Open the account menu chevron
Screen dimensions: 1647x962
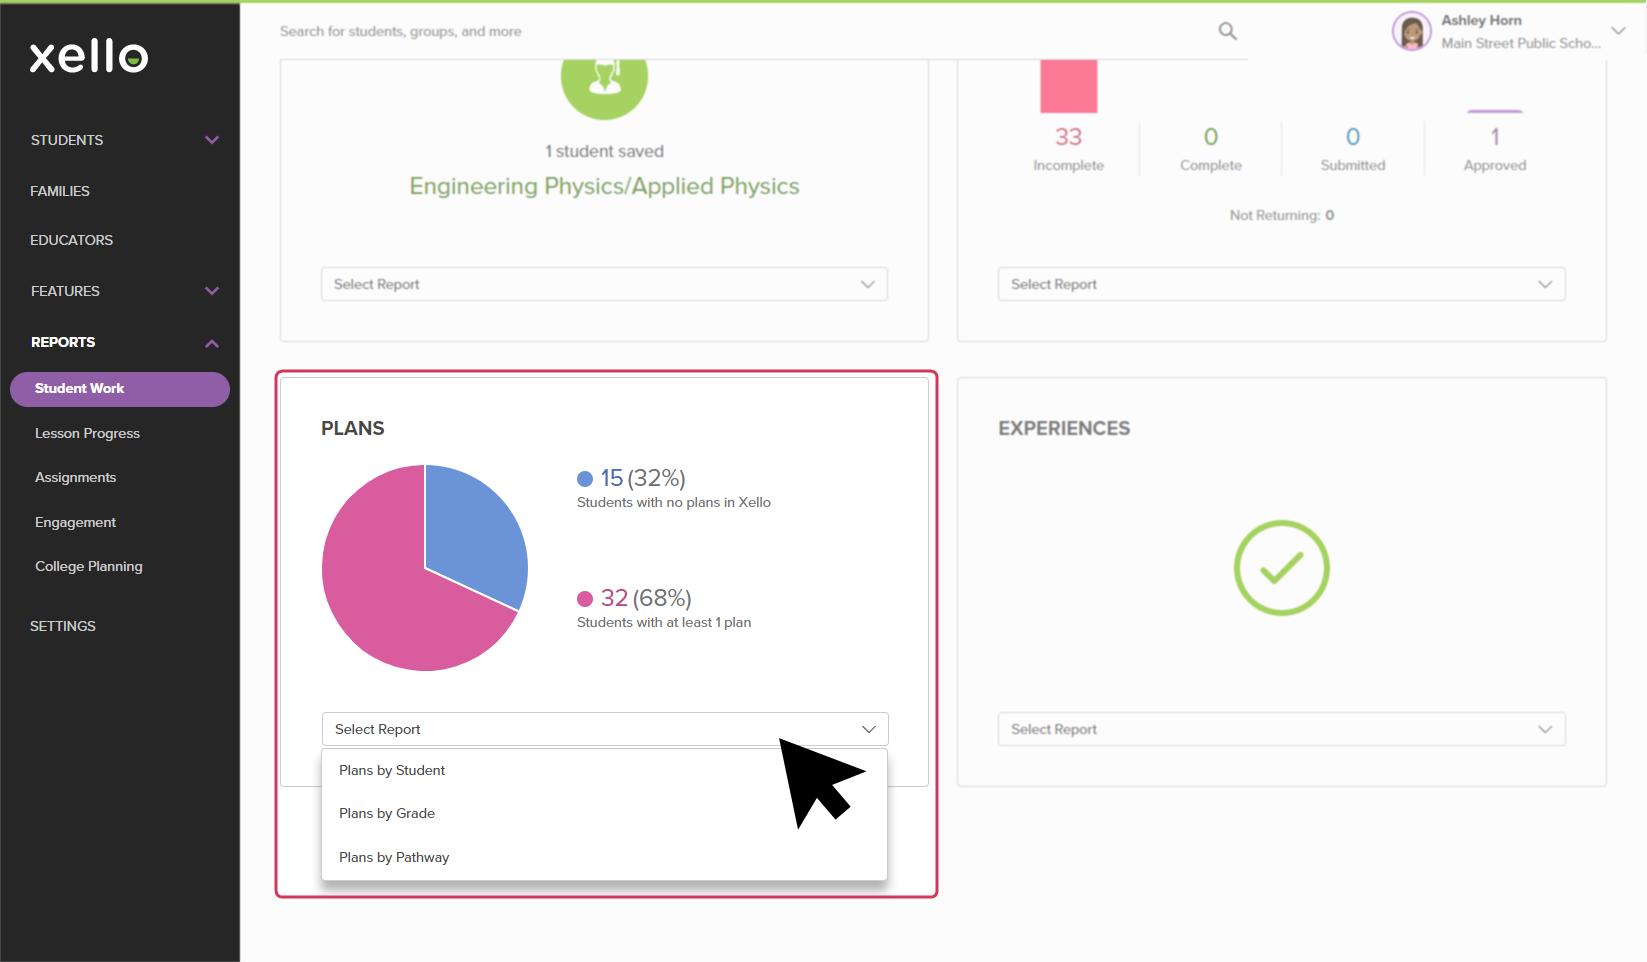click(x=1618, y=31)
